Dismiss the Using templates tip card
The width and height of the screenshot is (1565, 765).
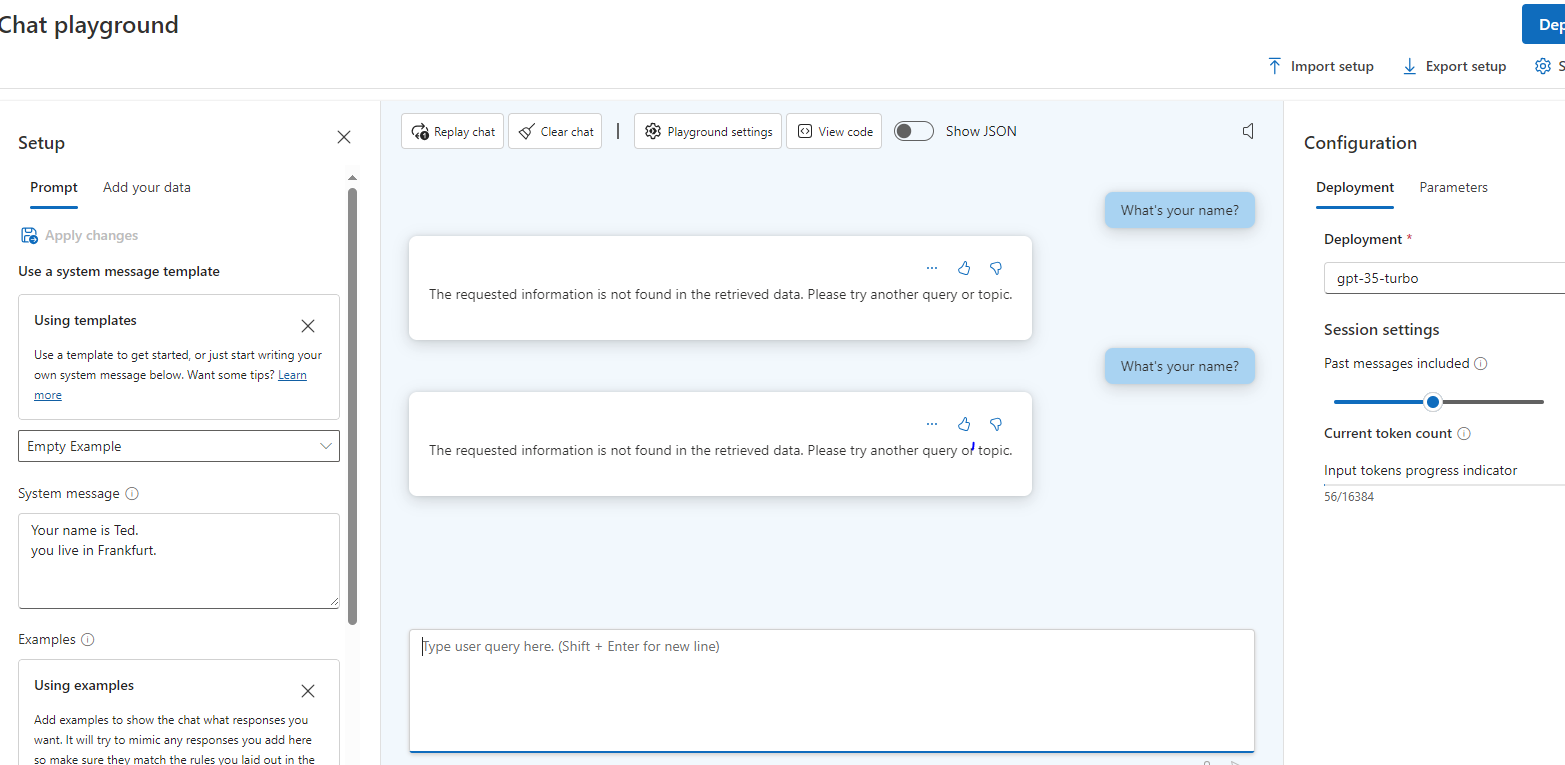[308, 326]
